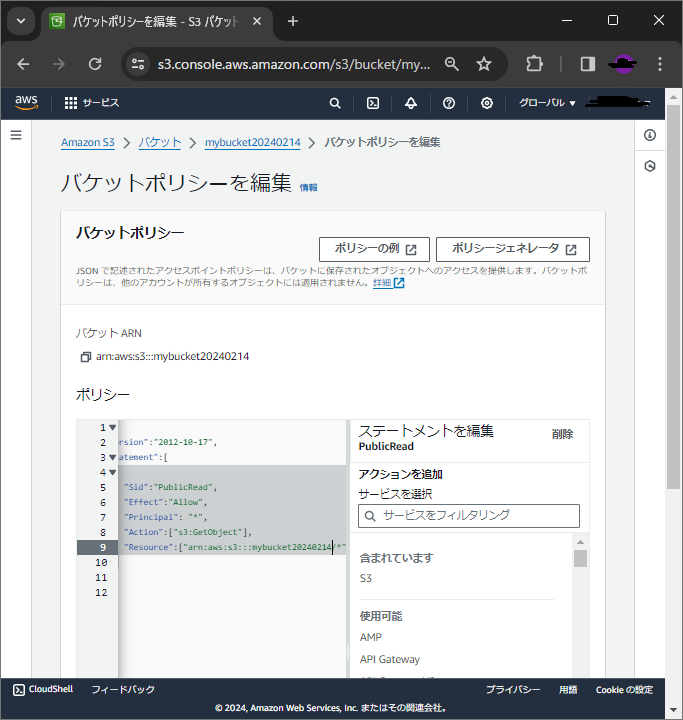683x720 pixels.
Task: Open the tab search dropdown arrow
Action: 21,21
